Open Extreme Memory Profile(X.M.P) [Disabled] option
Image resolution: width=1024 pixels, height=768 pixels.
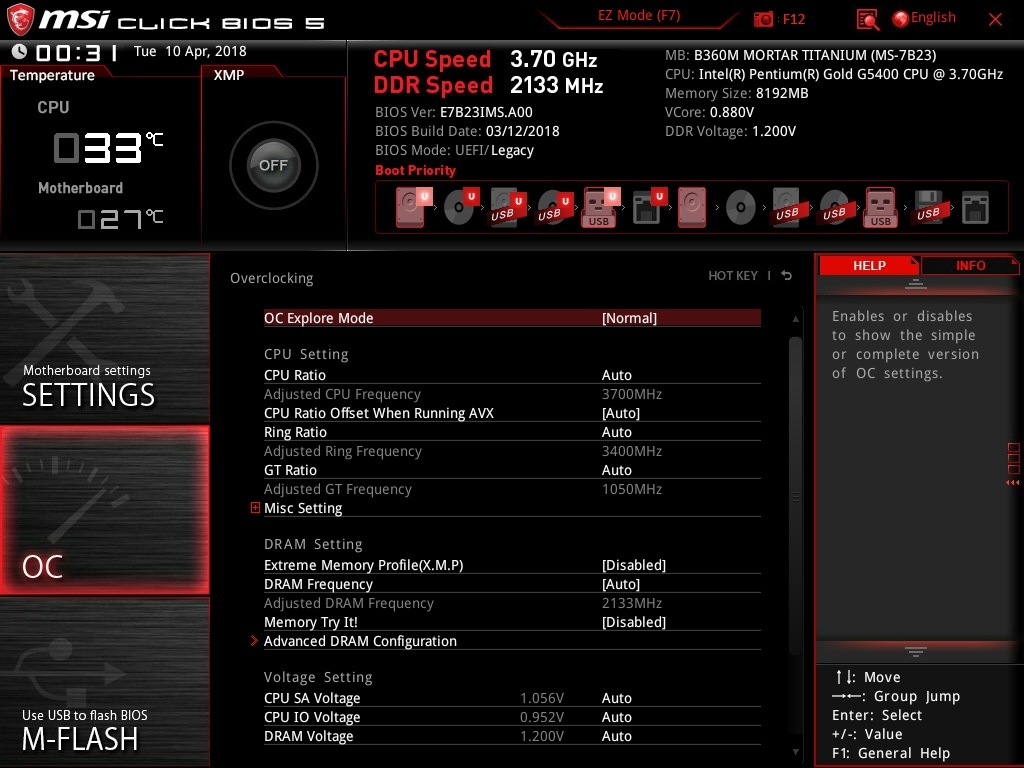(512, 565)
